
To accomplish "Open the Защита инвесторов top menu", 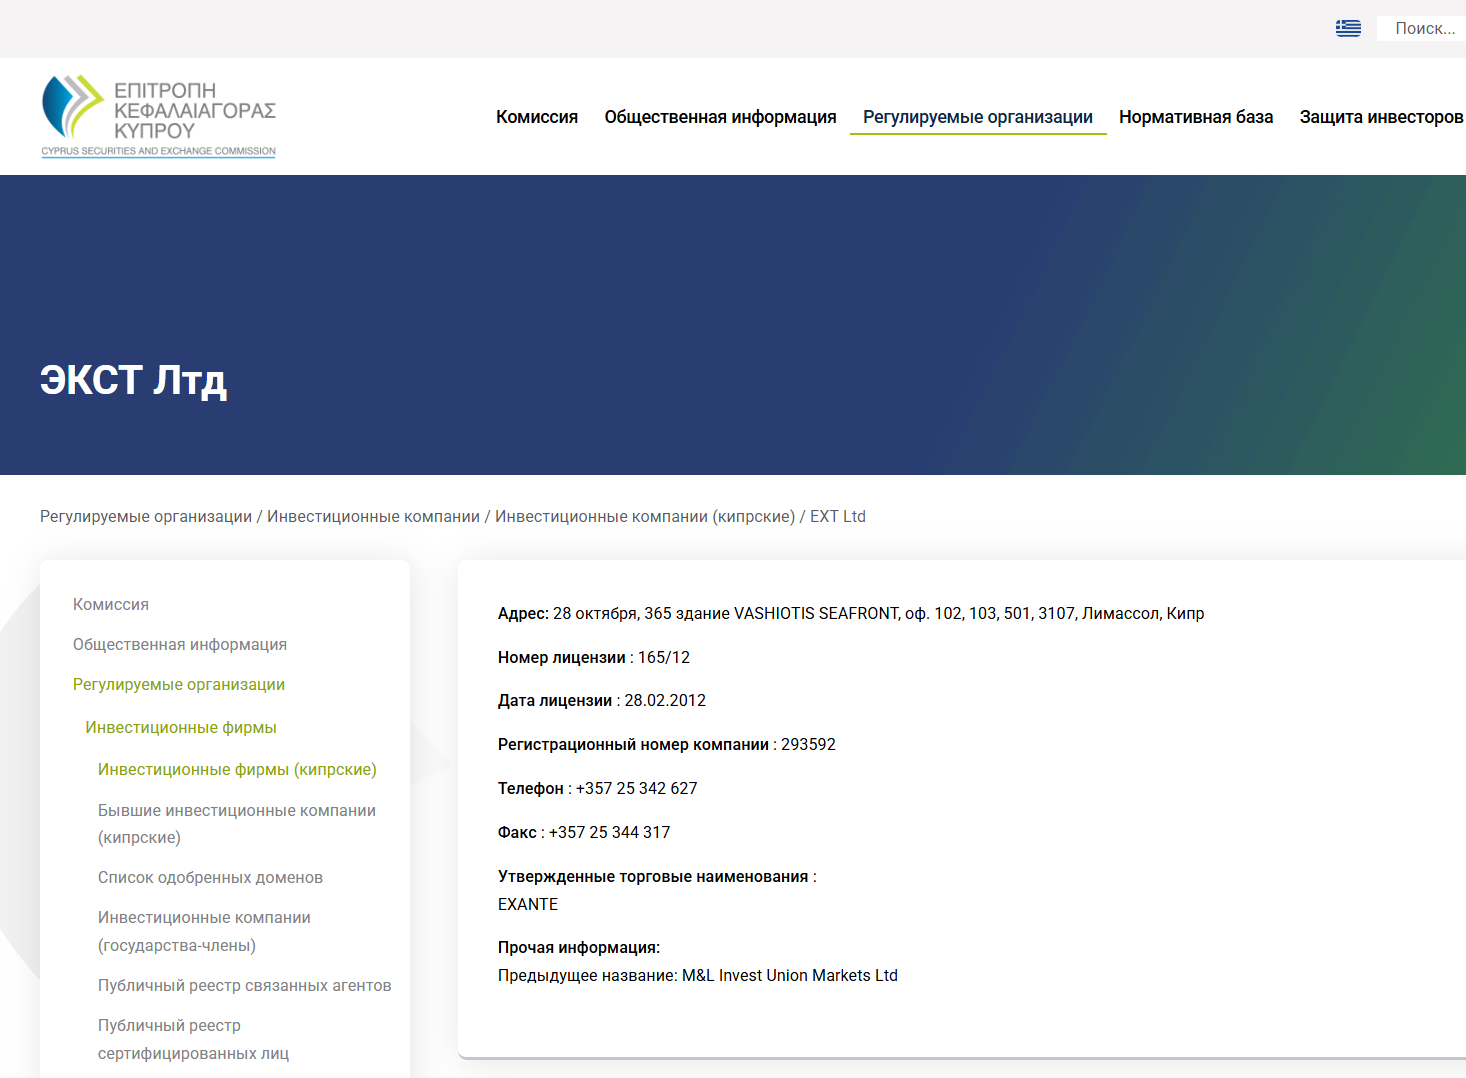I will click(1381, 117).
